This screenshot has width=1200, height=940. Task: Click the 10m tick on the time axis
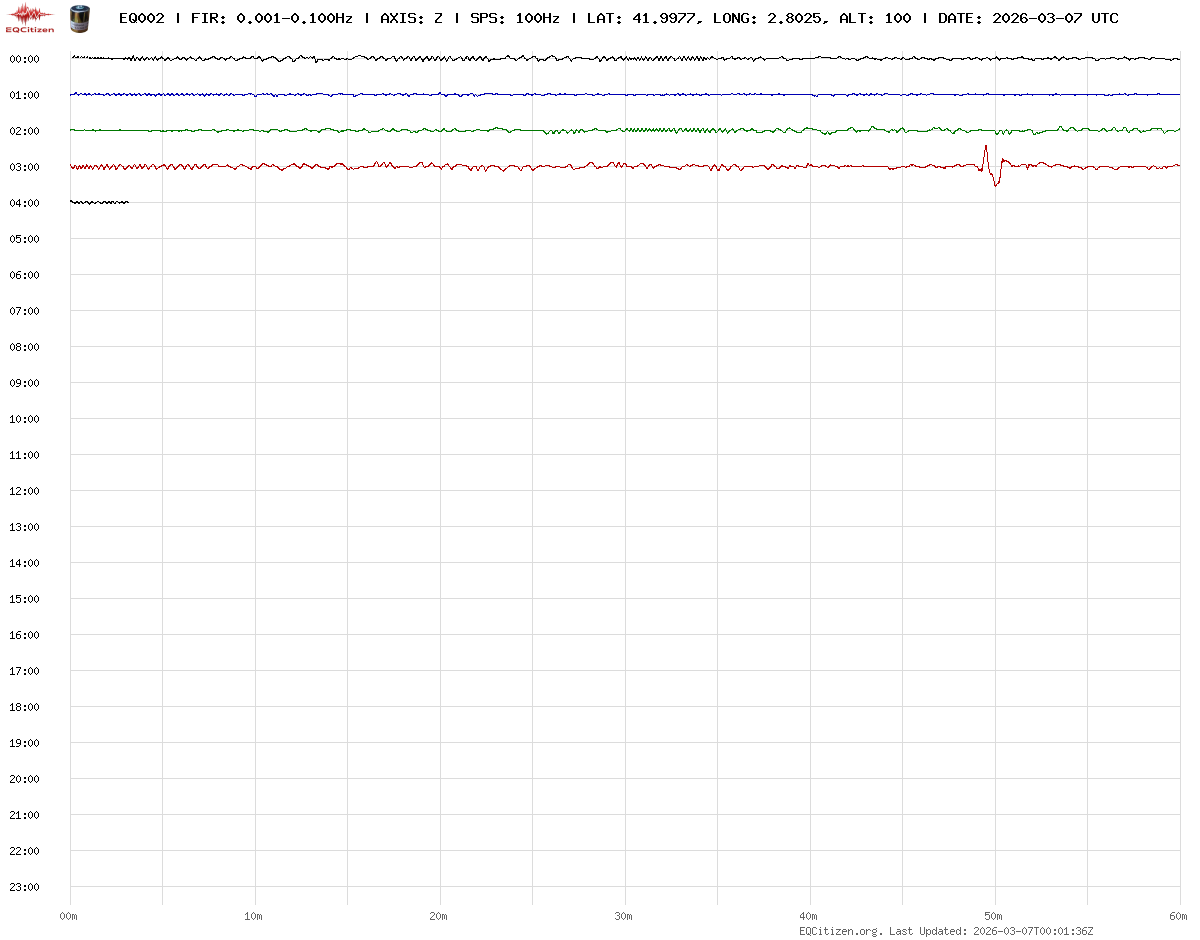254,916
